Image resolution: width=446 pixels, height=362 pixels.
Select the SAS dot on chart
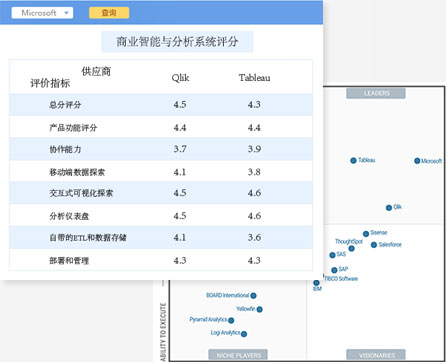pos(332,255)
